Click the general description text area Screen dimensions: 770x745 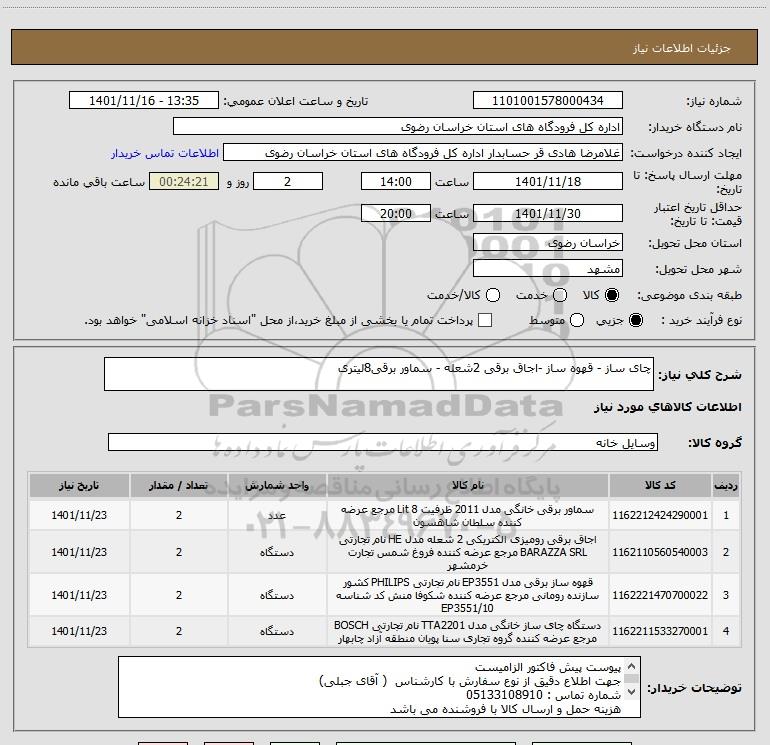tap(379, 374)
